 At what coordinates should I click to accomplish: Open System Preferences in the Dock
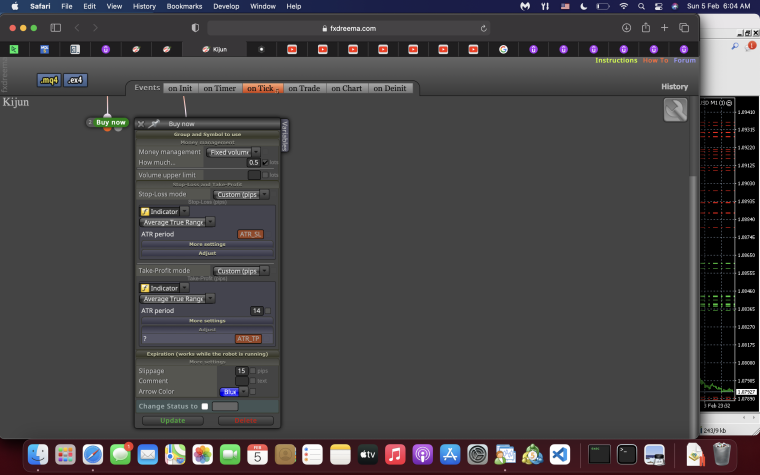point(477,455)
